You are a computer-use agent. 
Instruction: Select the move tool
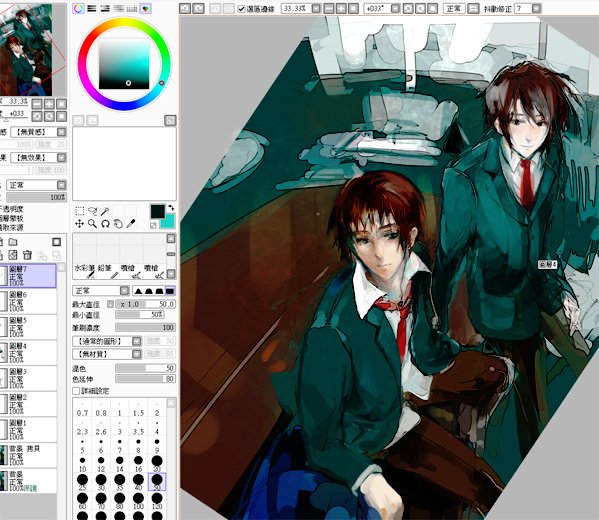click(x=80, y=224)
